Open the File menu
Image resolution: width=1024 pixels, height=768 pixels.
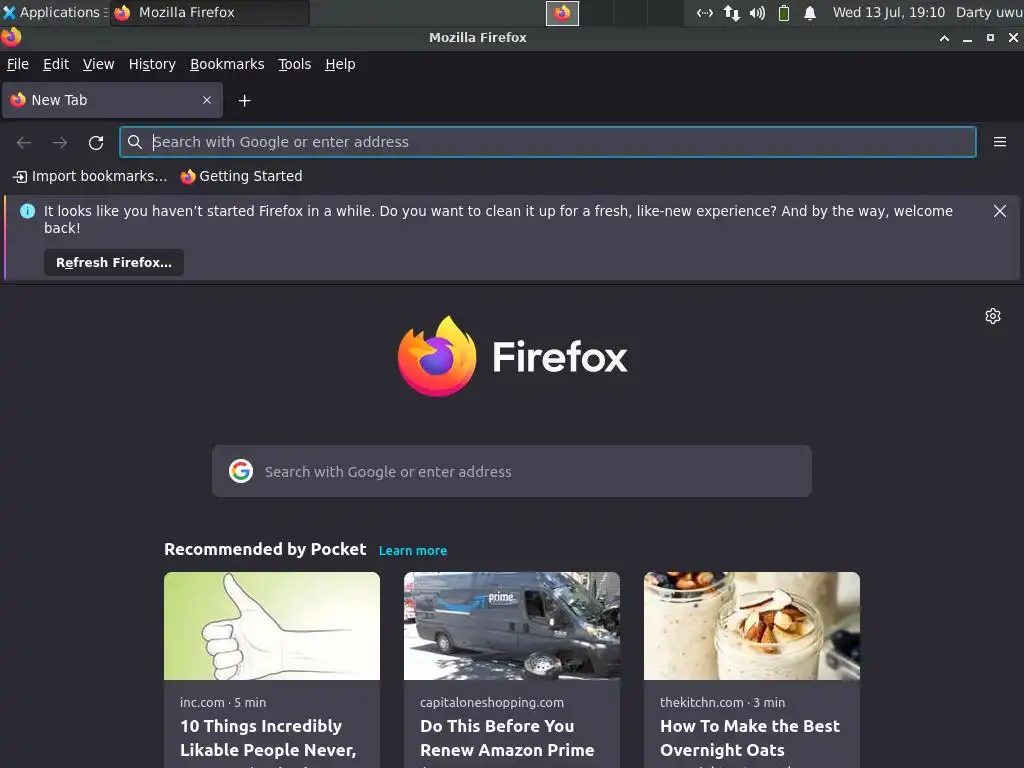coord(18,64)
